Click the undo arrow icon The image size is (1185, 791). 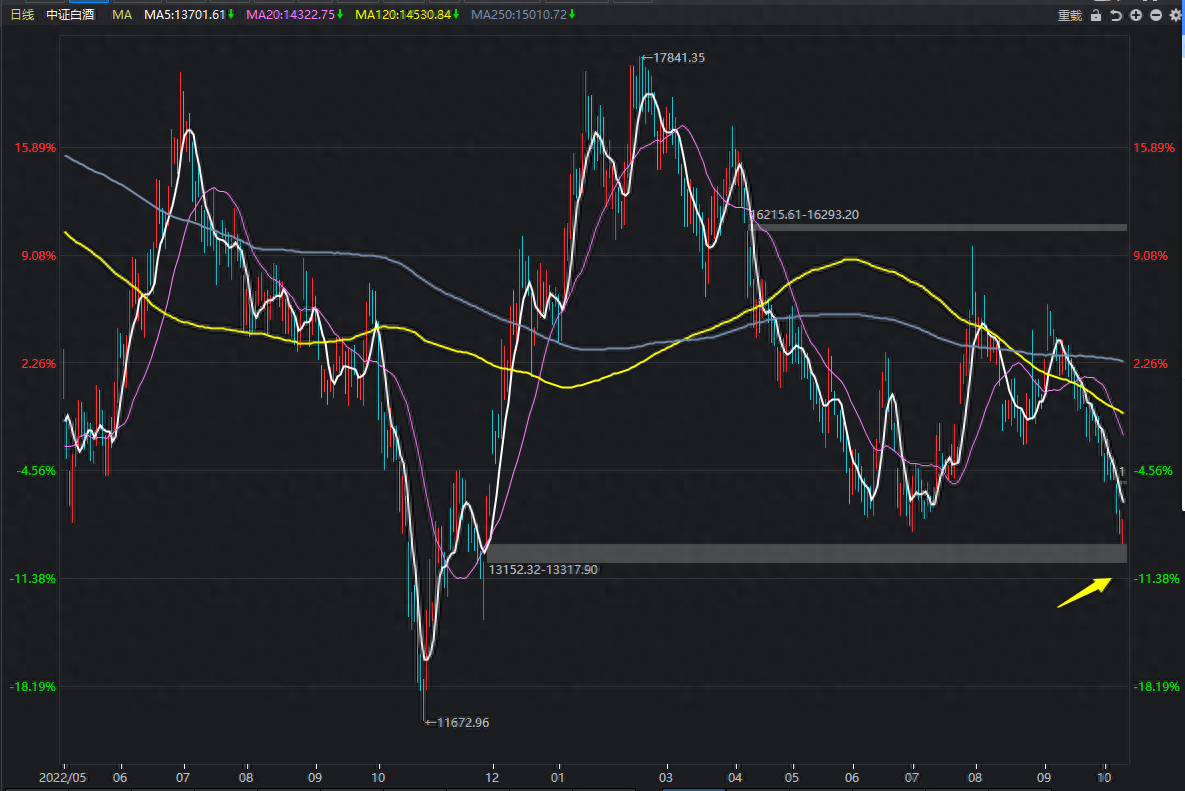coord(1116,15)
